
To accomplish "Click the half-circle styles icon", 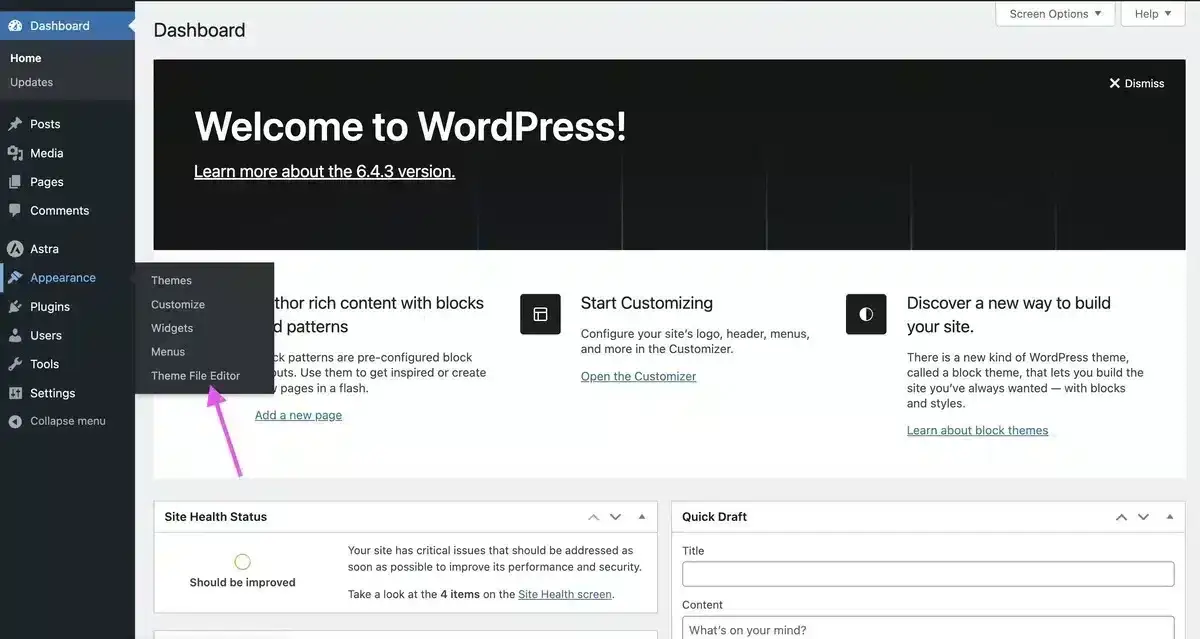I will click(x=866, y=314).
